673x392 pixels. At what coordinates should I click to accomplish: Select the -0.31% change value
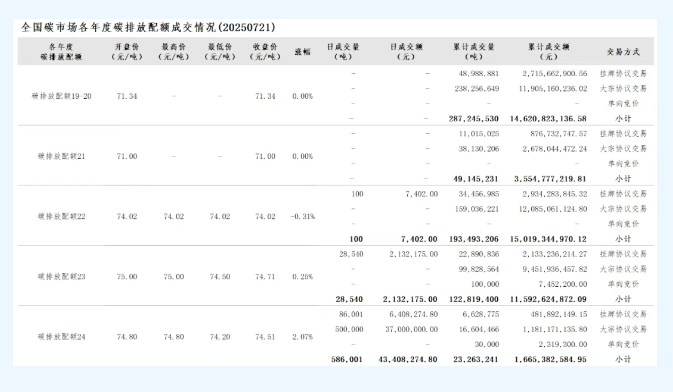click(x=303, y=217)
